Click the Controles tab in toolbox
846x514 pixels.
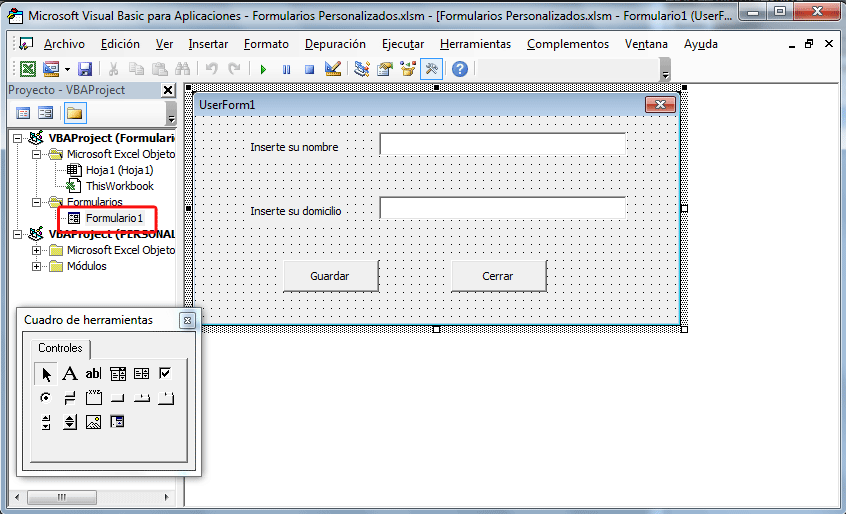click(x=60, y=348)
